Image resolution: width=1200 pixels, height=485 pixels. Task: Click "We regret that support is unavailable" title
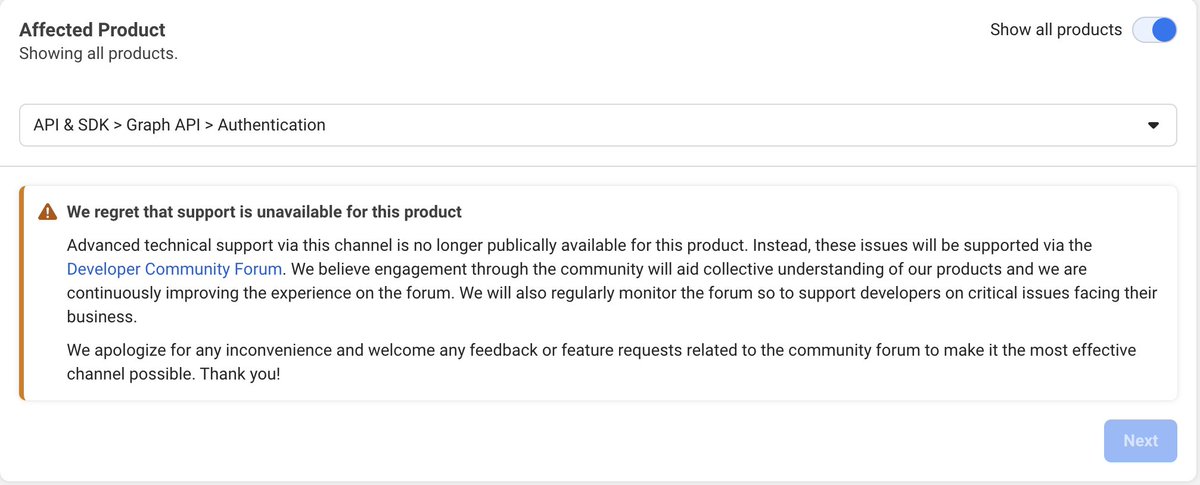coord(264,212)
